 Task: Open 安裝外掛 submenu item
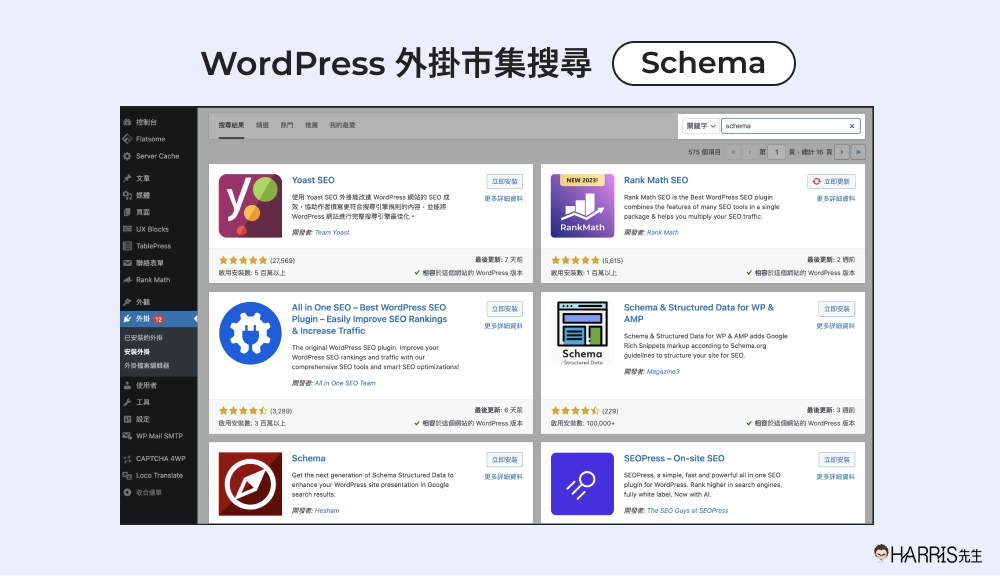pos(137,352)
